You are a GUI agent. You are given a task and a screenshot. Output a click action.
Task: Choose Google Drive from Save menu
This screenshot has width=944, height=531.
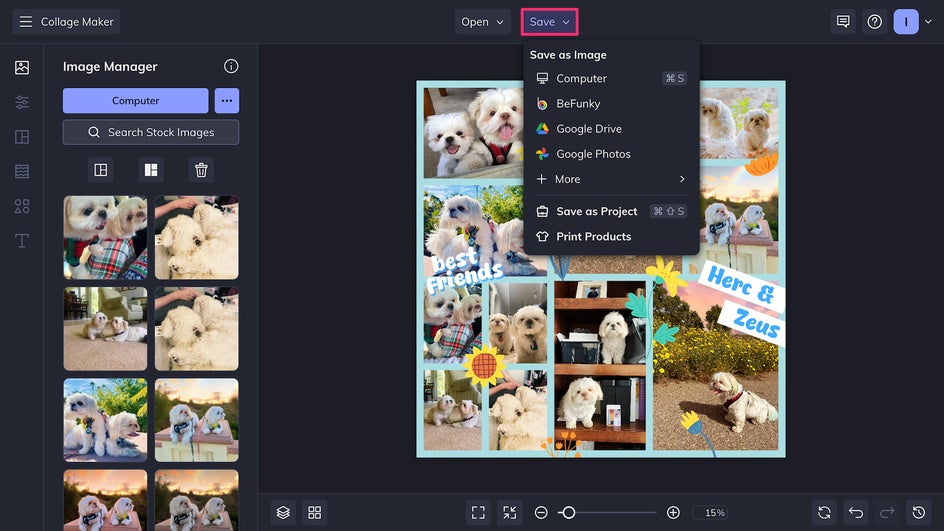pyautogui.click(x=588, y=129)
